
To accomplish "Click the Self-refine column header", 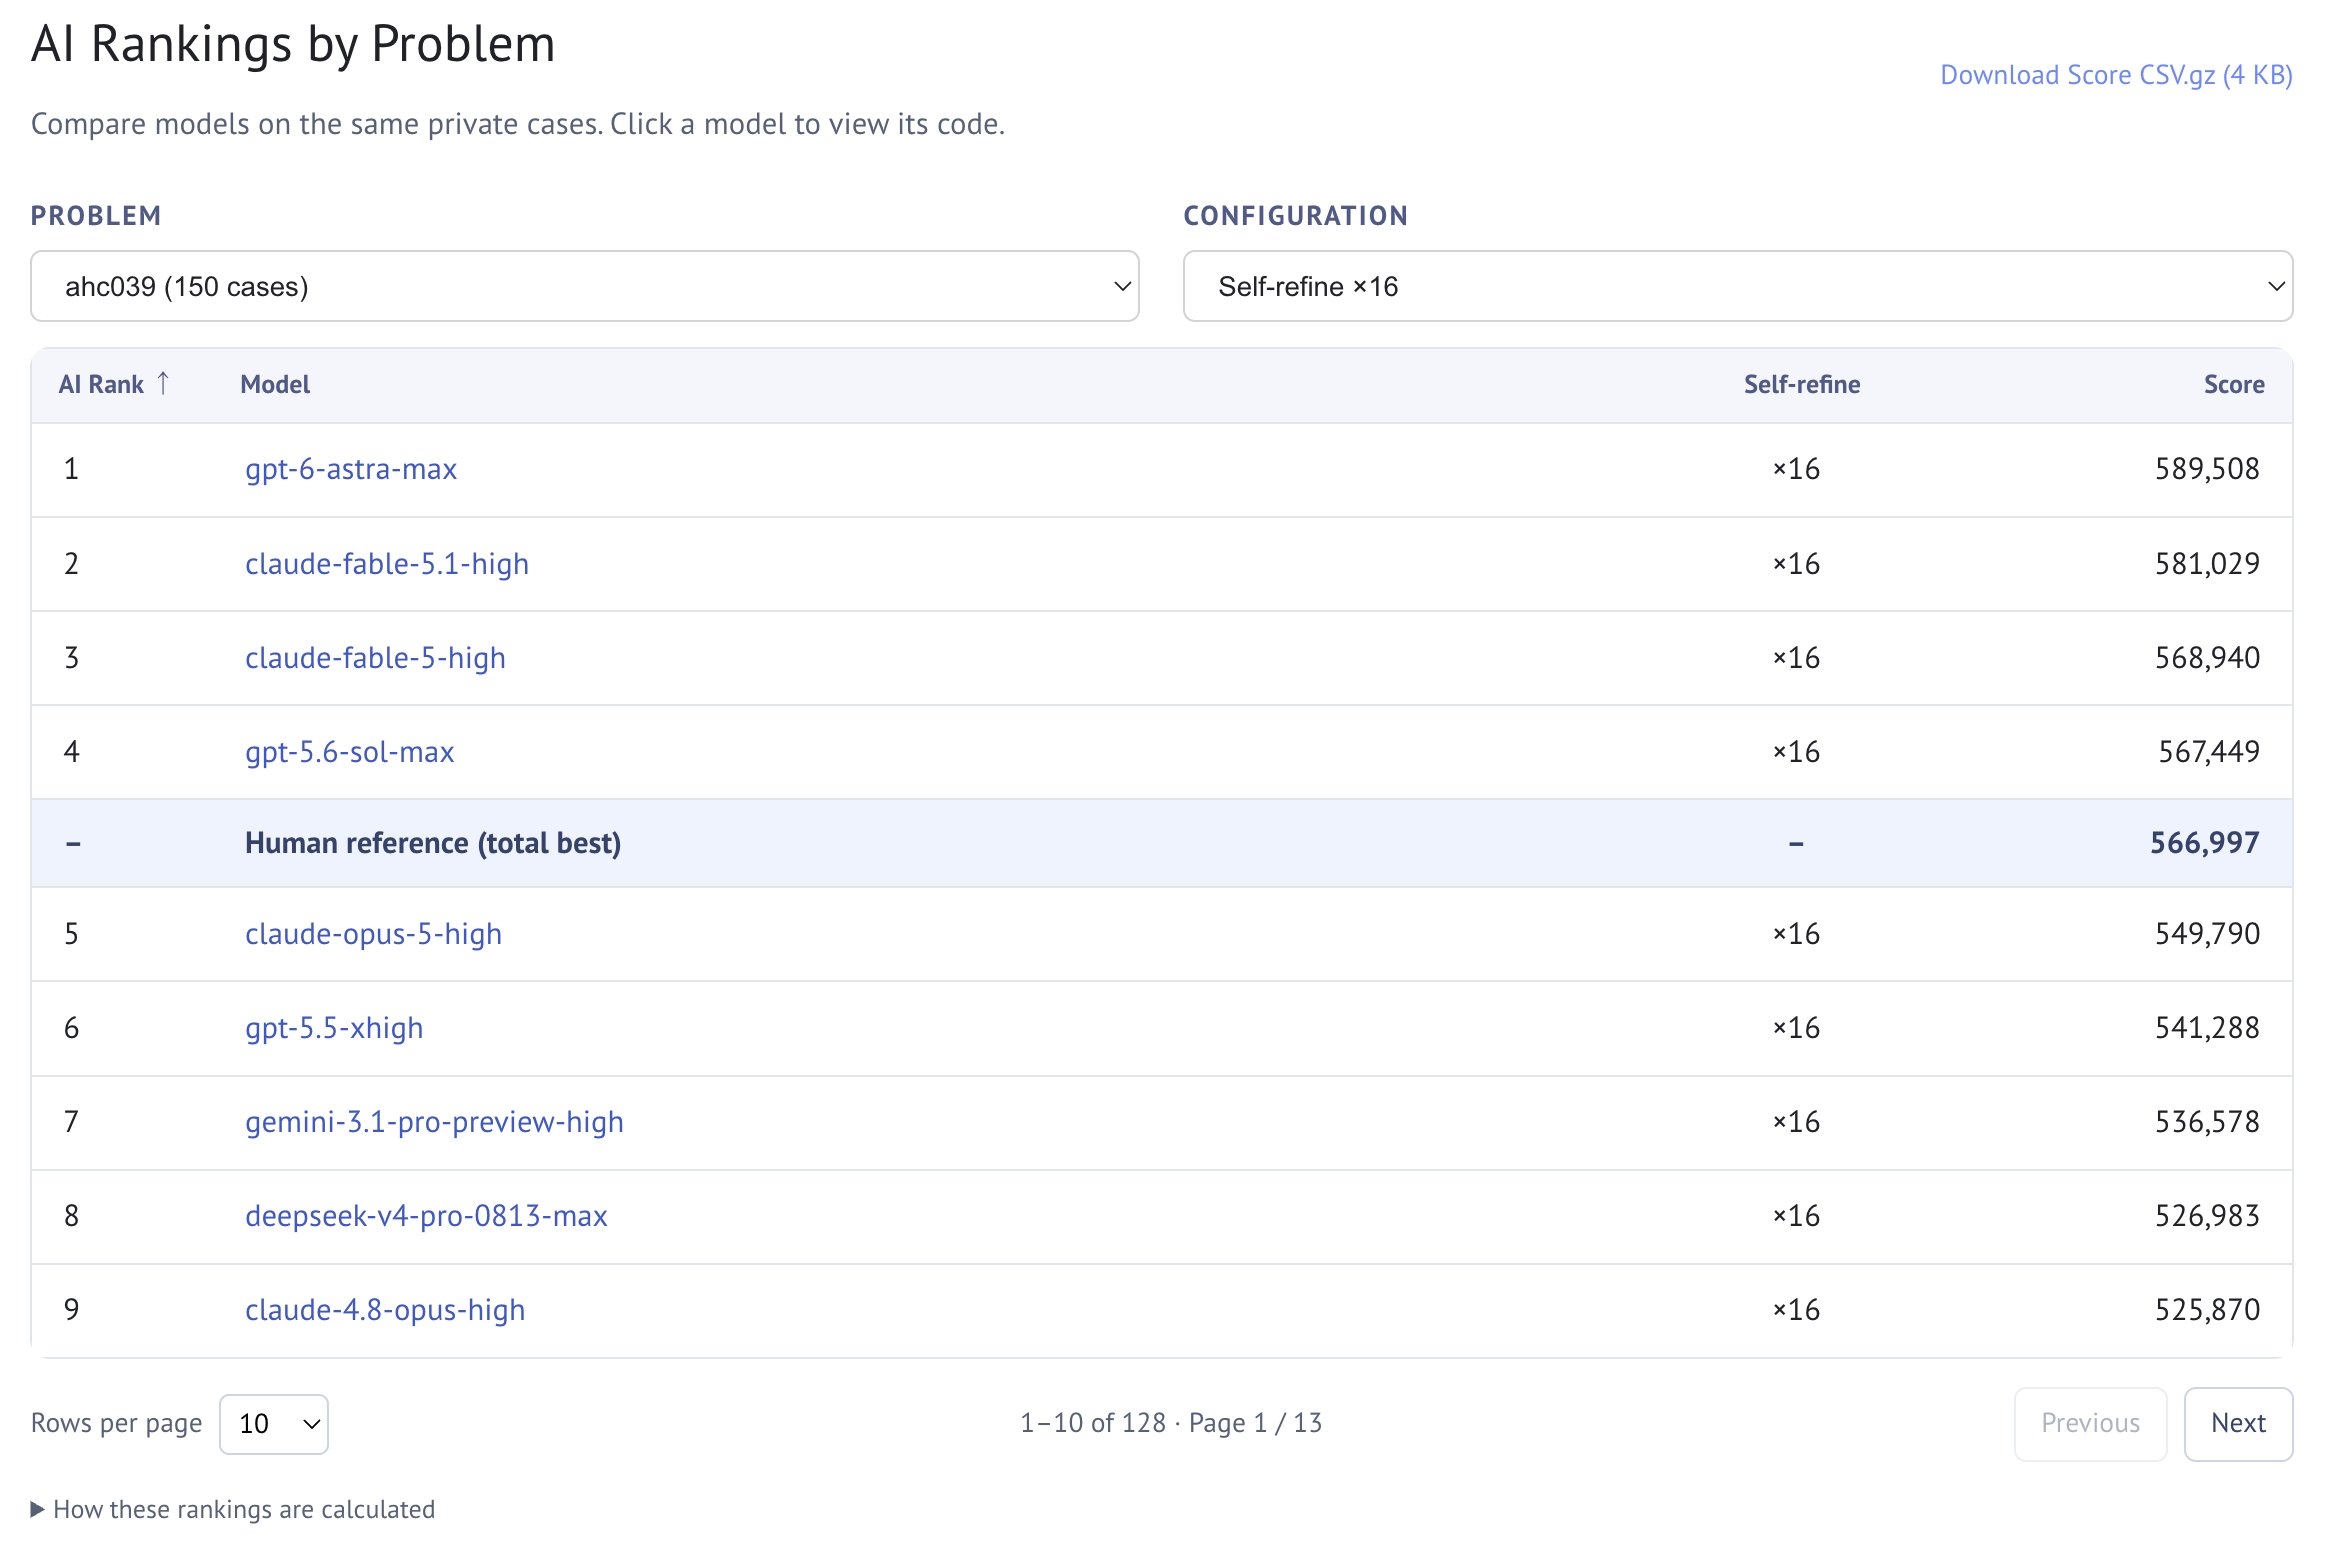I will (x=1802, y=385).
